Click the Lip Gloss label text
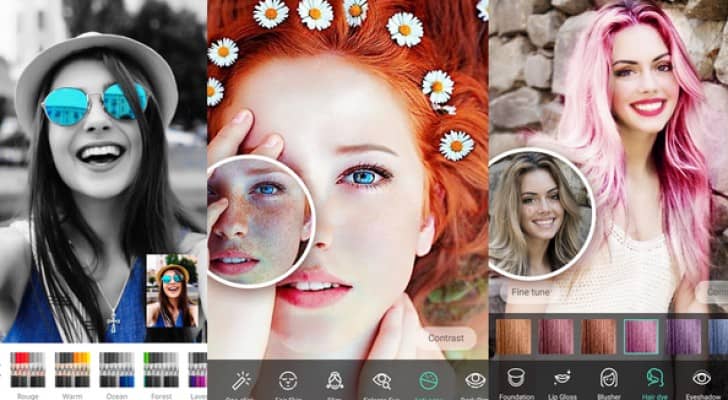Image resolution: width=728 pixels, height=400 pixels. pos(562,397)
